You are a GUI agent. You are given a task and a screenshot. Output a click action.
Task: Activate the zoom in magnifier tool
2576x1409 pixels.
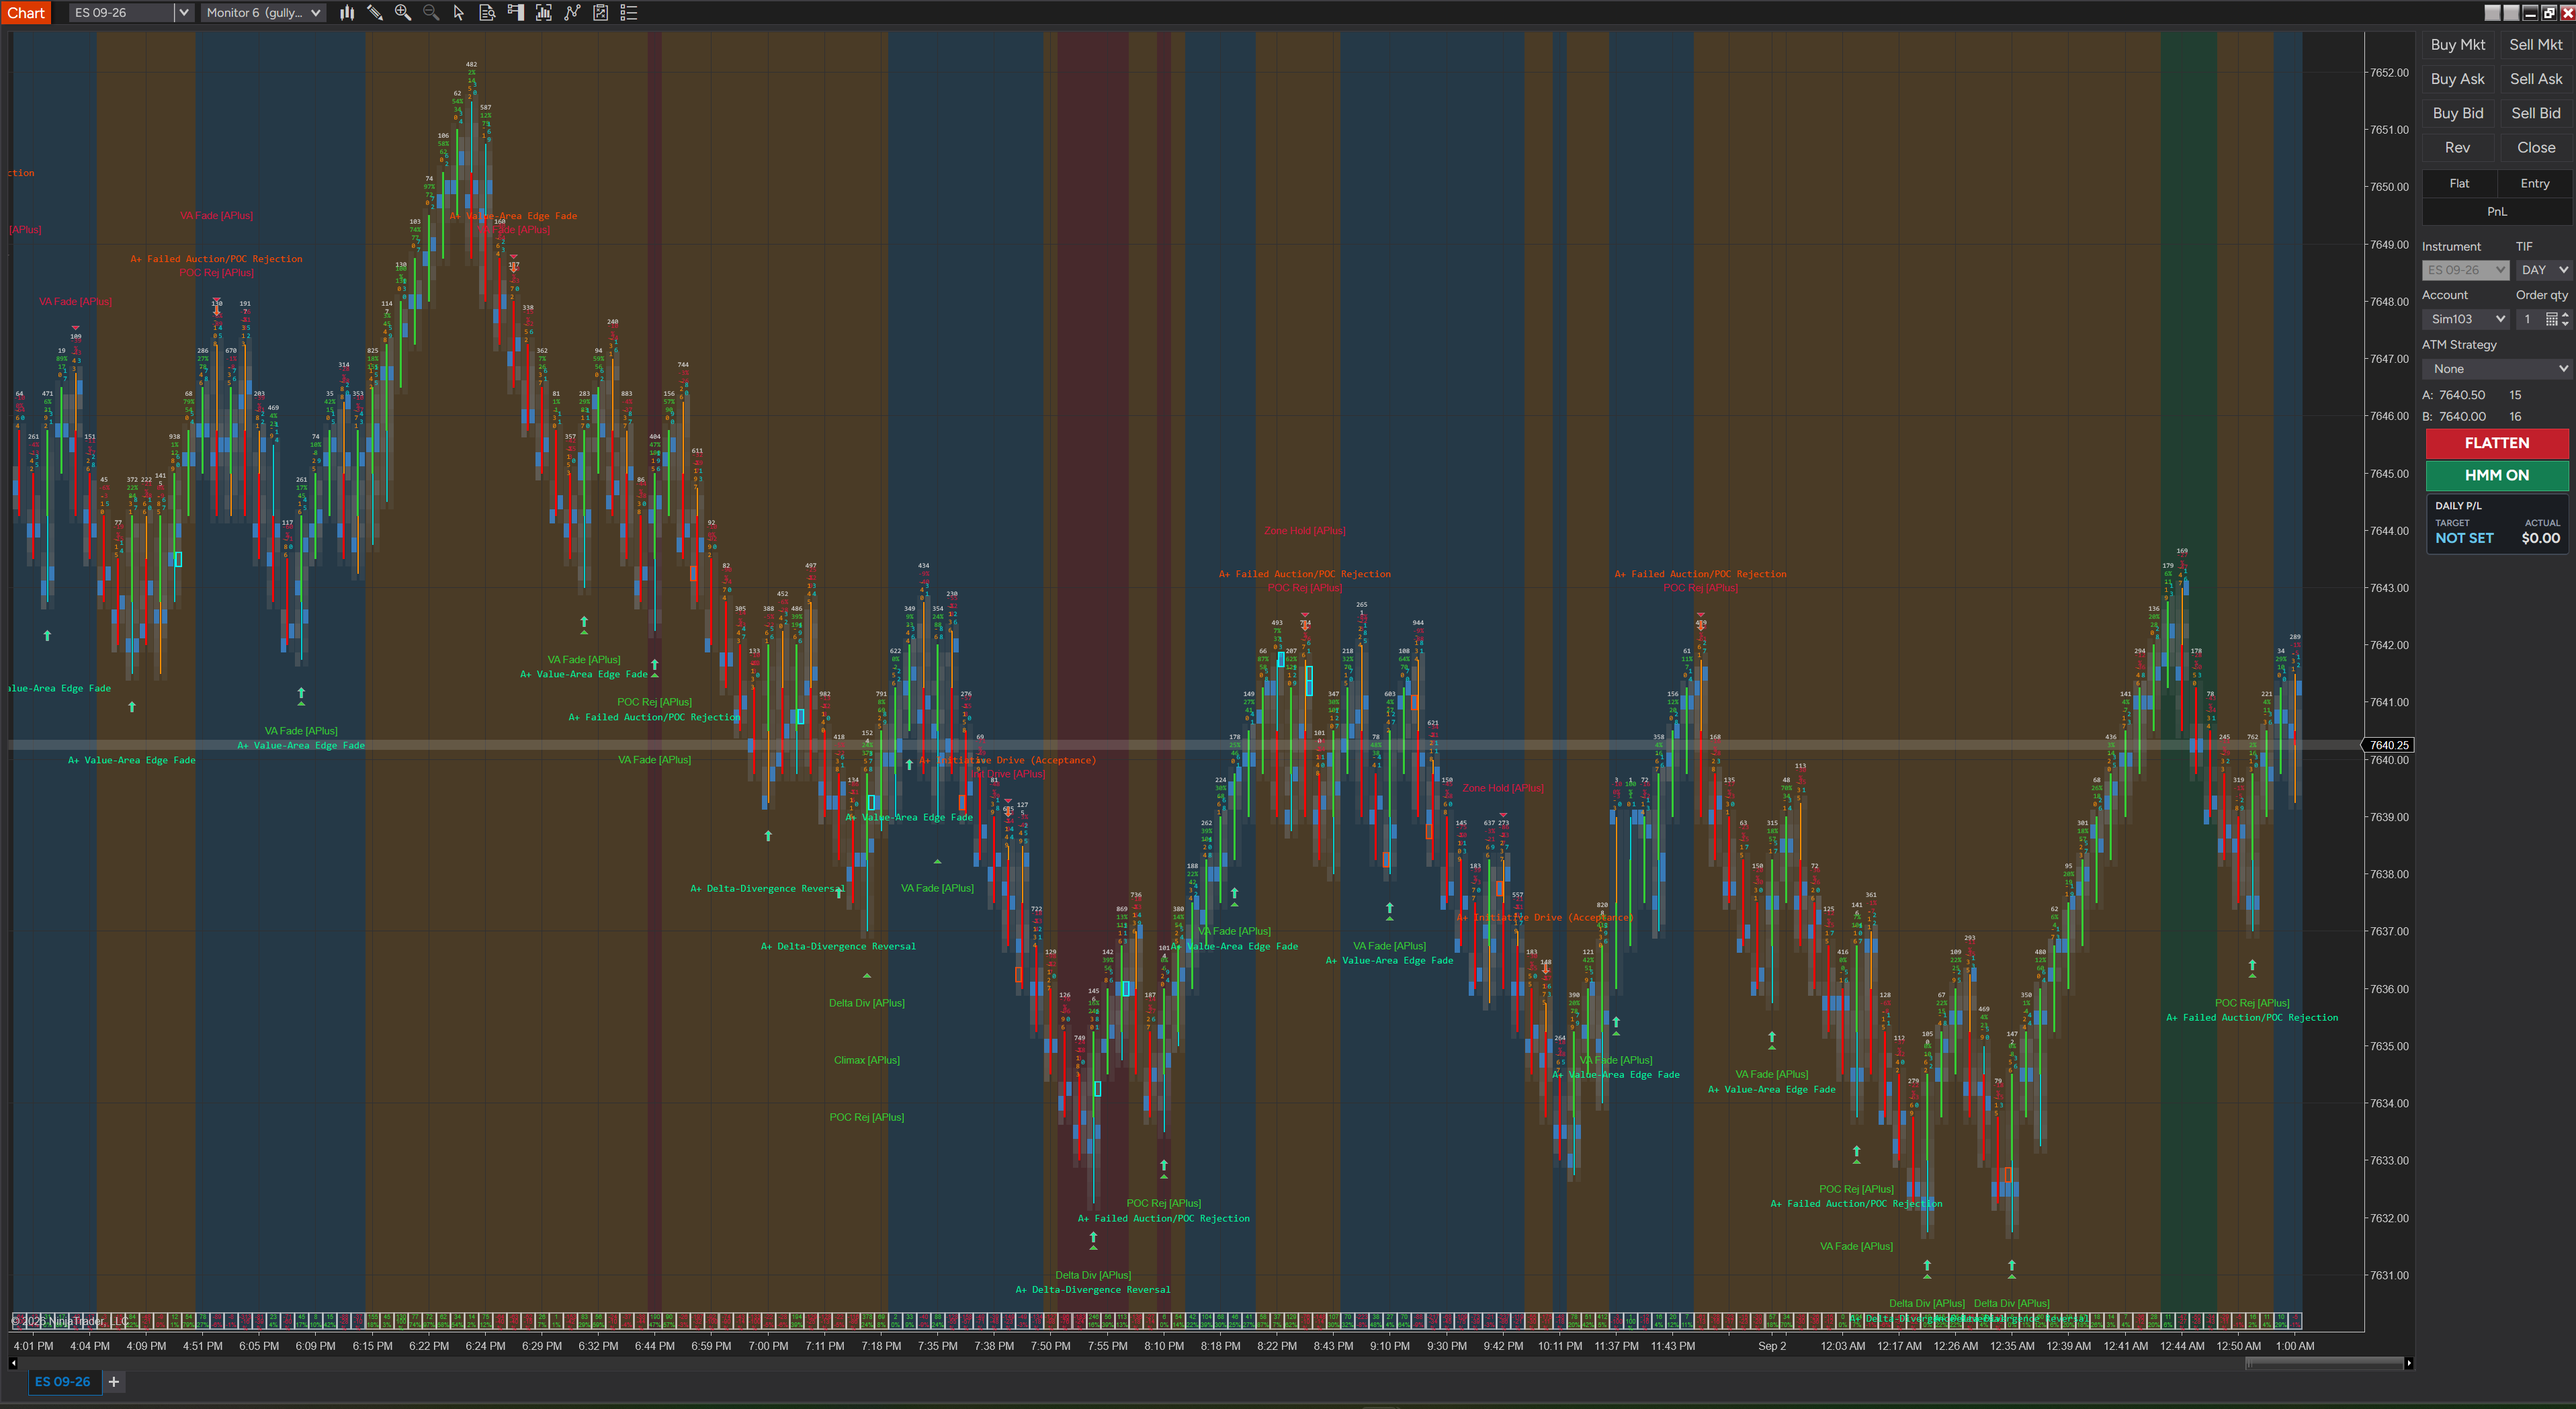click(x=403, y=13)
